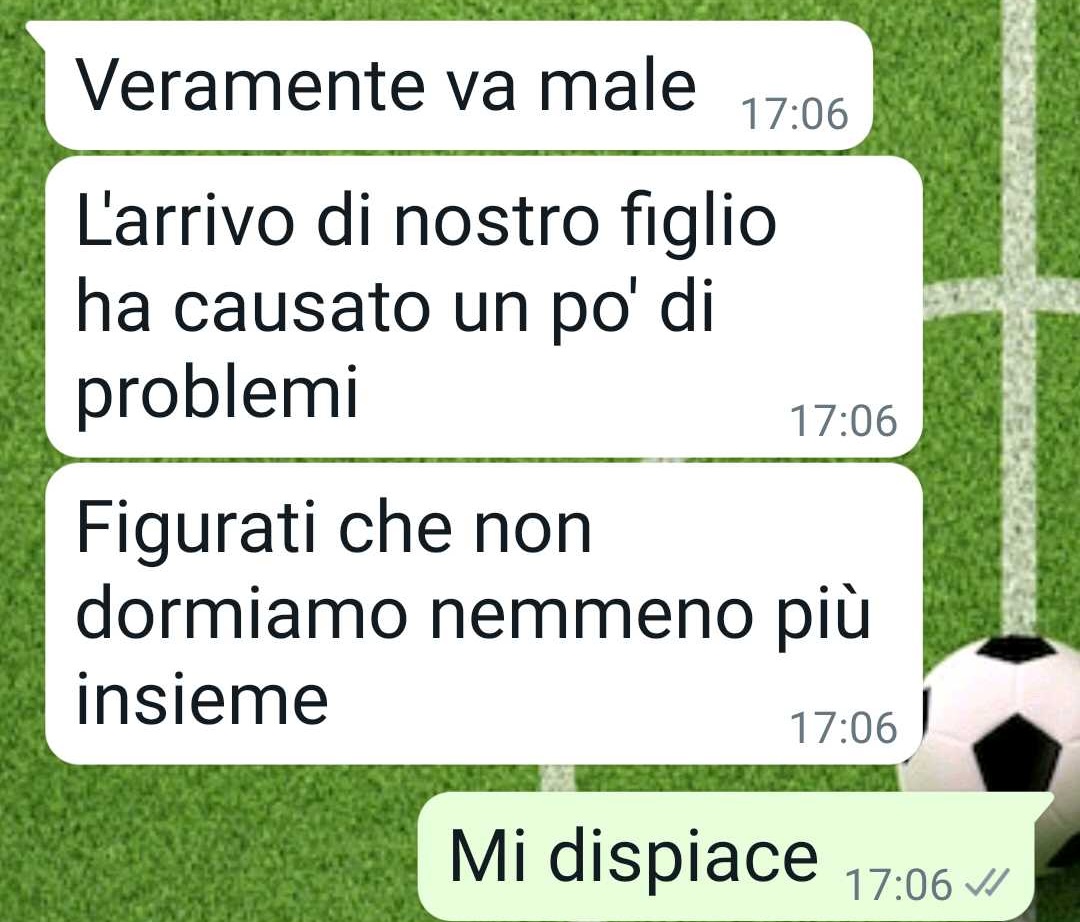Tap the double check read receipt icon
This screenshot has width=1080, height=922.
pos(988,883)
